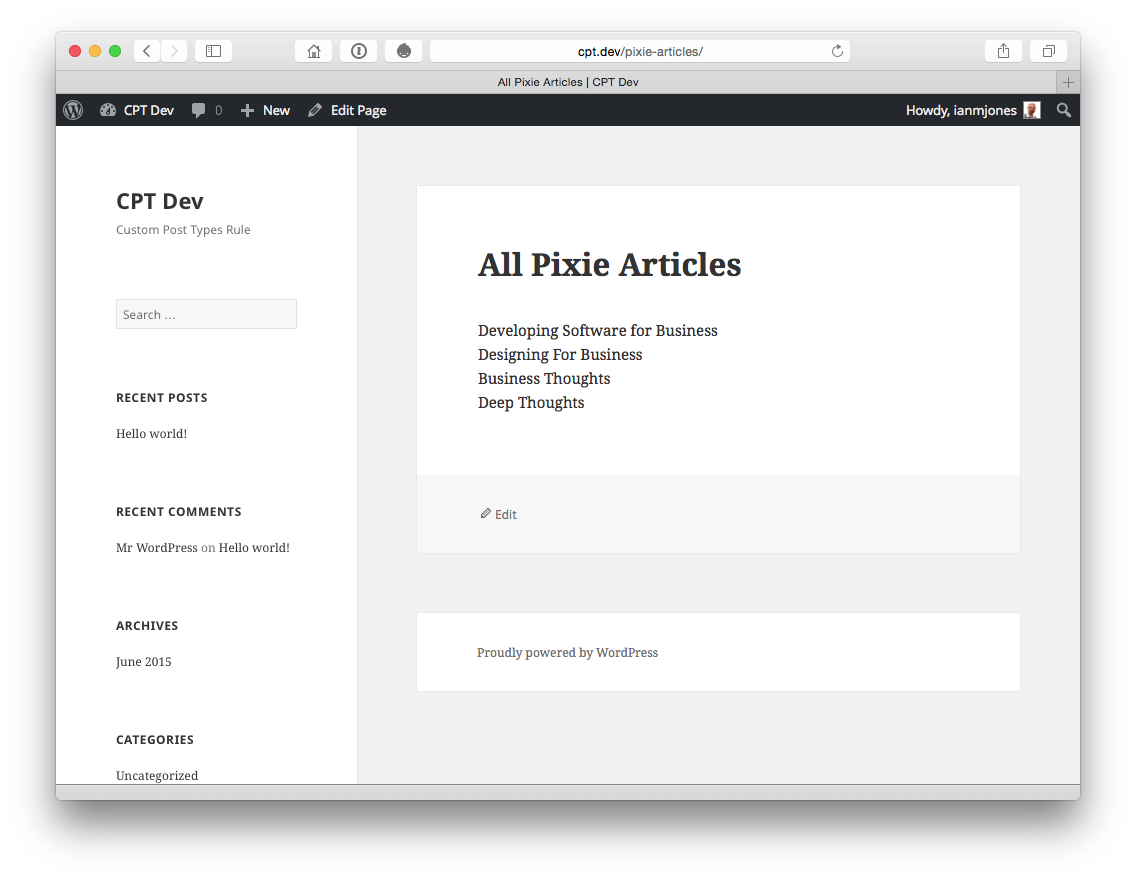Focus the address bar showing cpt.dev/pixie-articles/
This screenshot has height=880, width=1136.
point(640,51)
